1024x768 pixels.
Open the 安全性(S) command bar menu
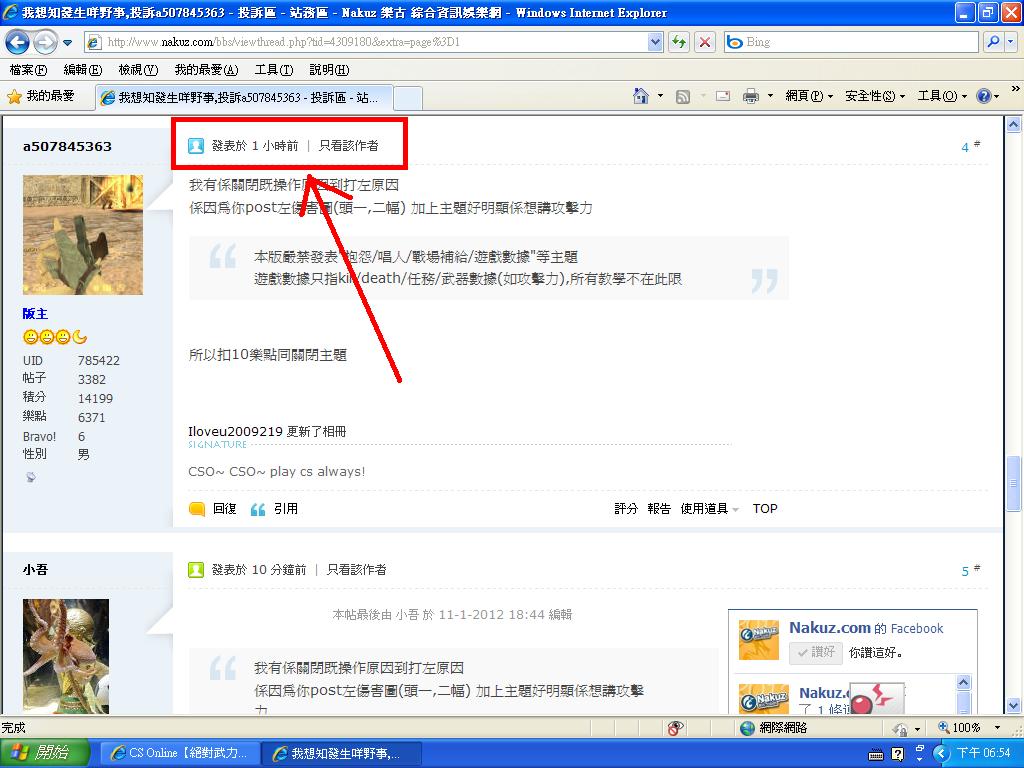[x=874, y=97]
